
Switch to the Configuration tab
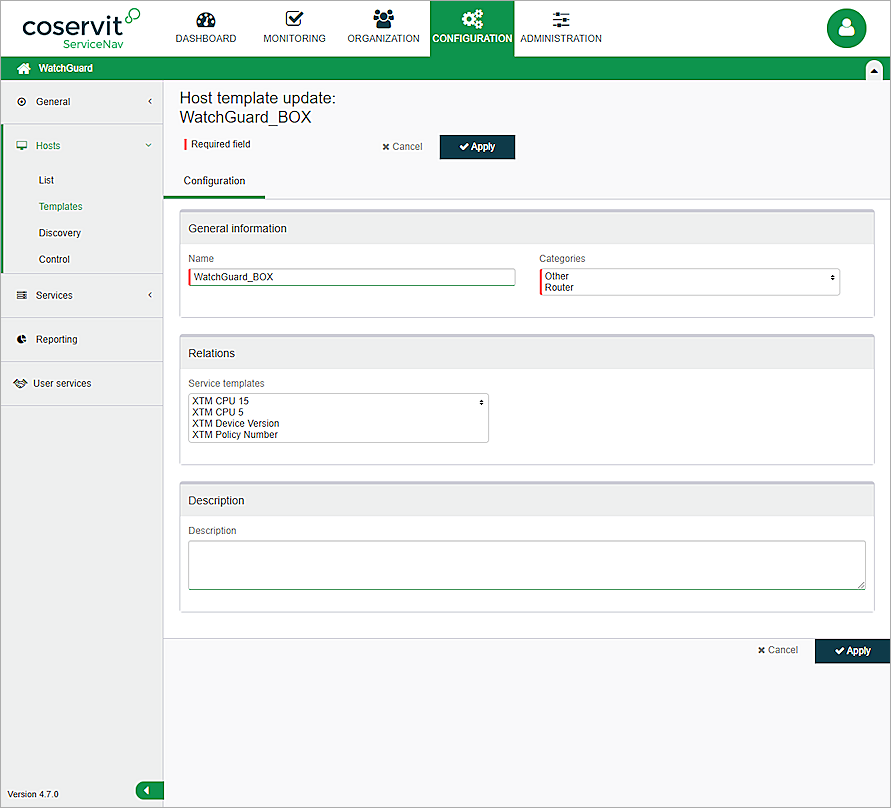click(213, 181)
